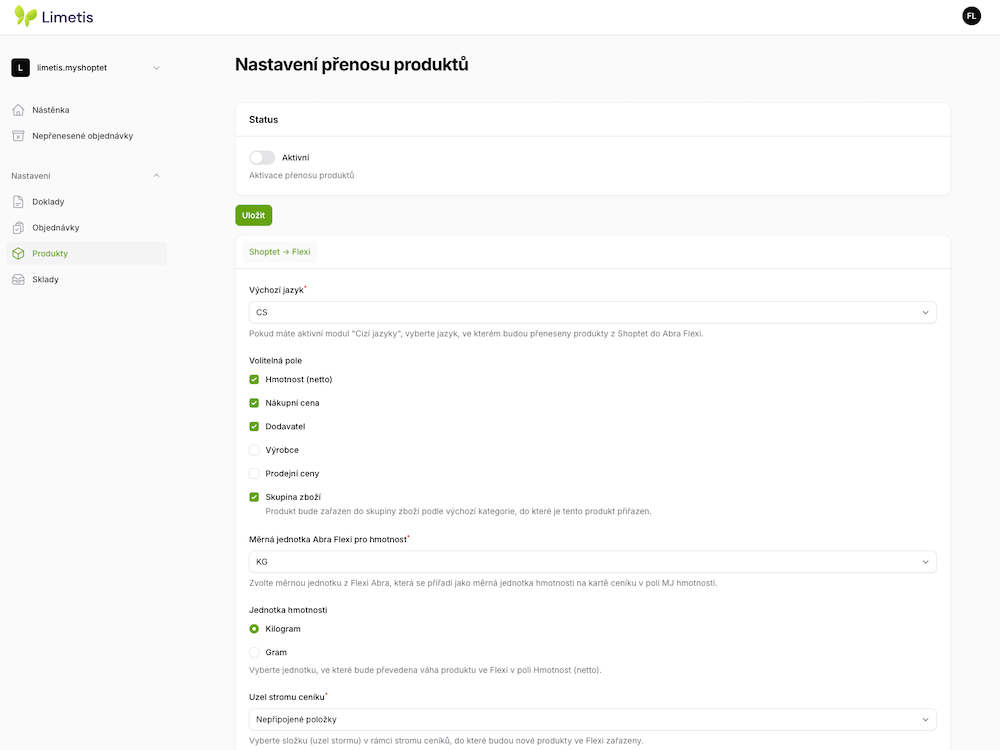Click the Doklady document icon
1000x750 pixels.
click(18, 202)
